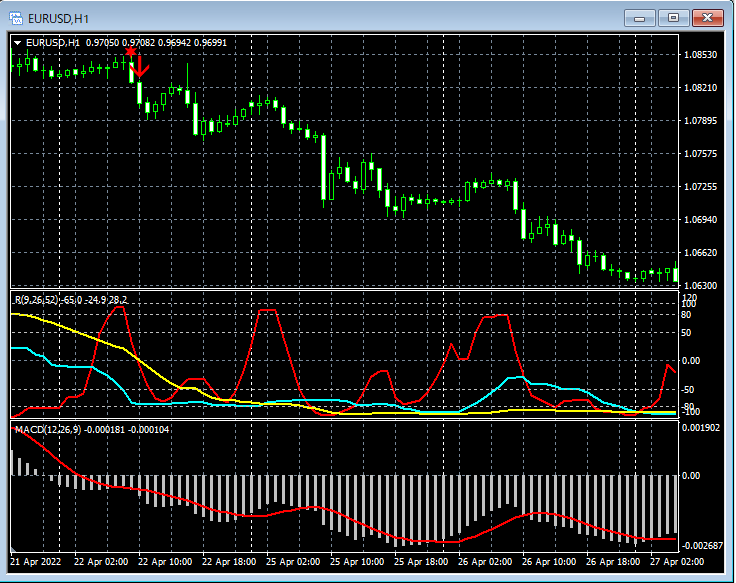
Task: Click the 26 Apr 10:00 time label
Action: click(548, 562)
